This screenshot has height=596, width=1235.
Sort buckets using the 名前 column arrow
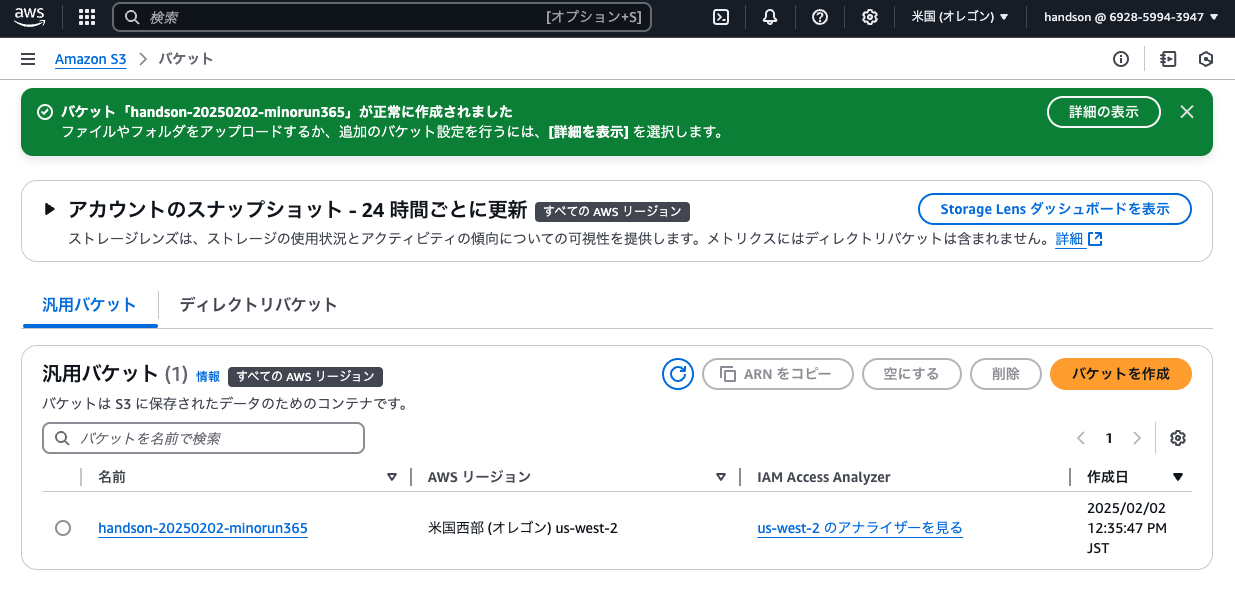(x=392, y=477)
